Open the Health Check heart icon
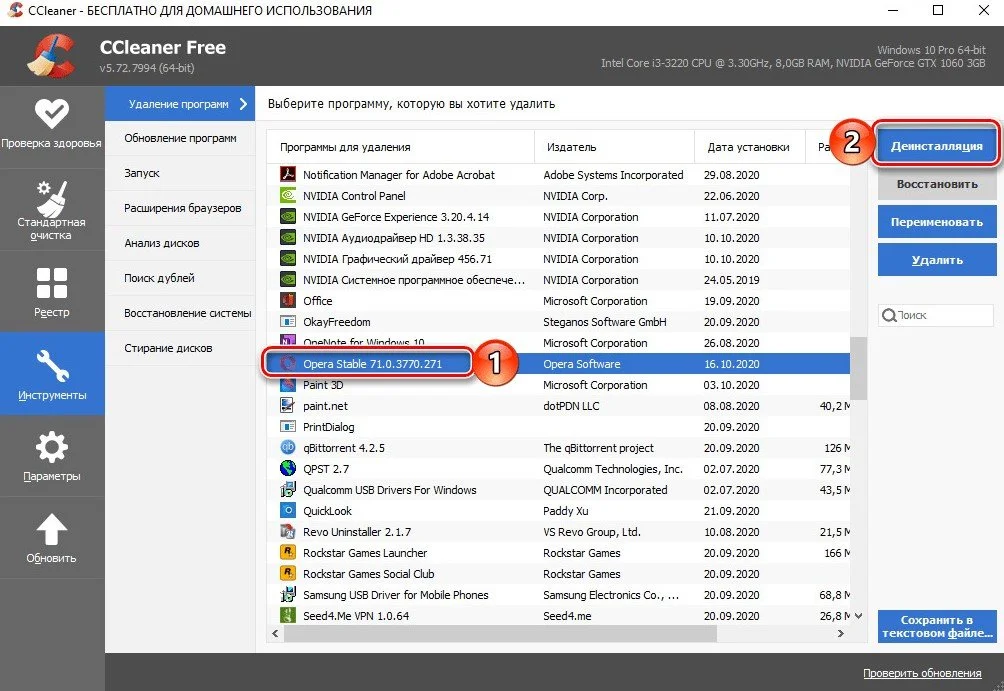The height and width of the screenshot is (691, 1004). coord(51,113)
